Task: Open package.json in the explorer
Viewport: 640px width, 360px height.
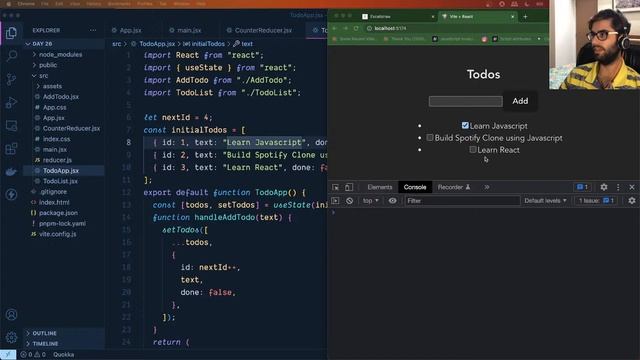Action: coord(58,213)
